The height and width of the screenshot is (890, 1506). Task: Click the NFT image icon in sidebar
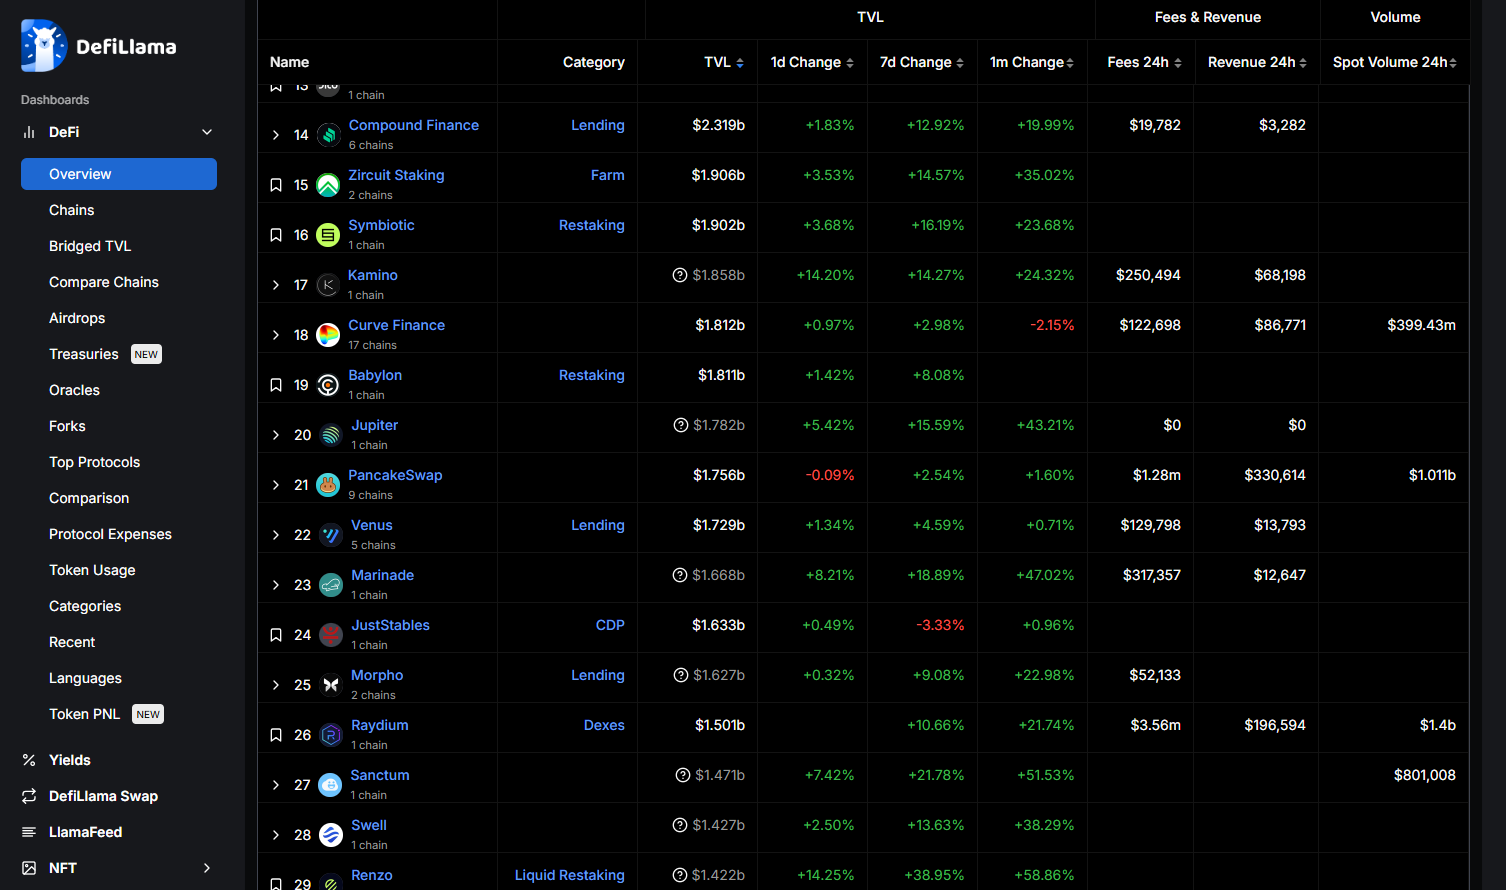click(29, 868)
